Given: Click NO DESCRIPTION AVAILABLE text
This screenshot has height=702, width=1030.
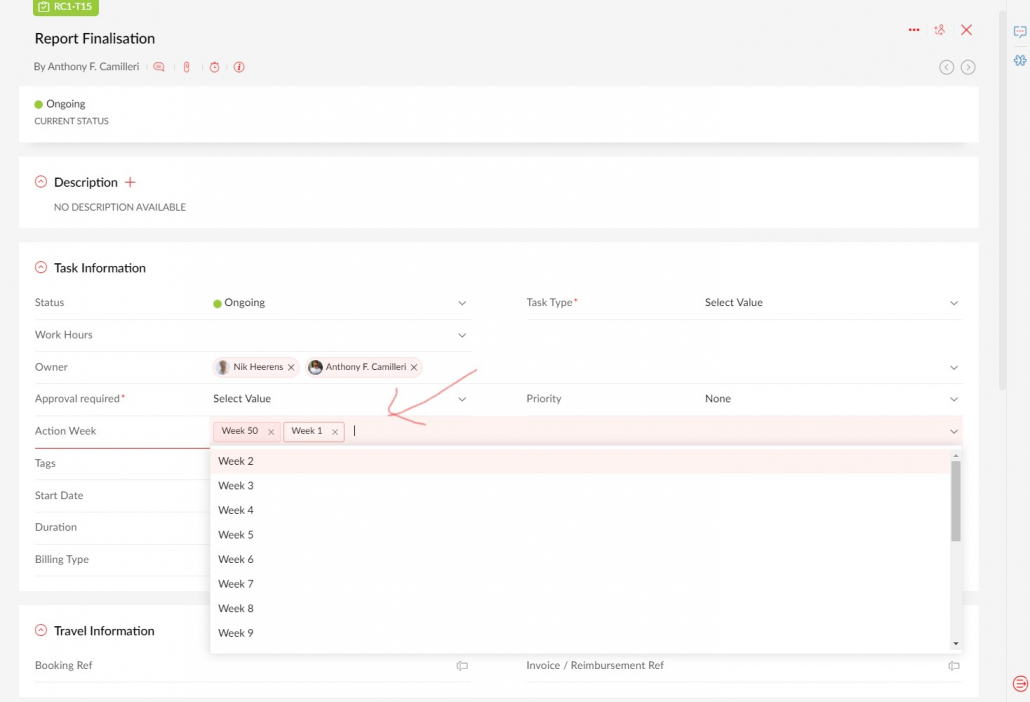Looking at the screenshot, I should [120, 207].
